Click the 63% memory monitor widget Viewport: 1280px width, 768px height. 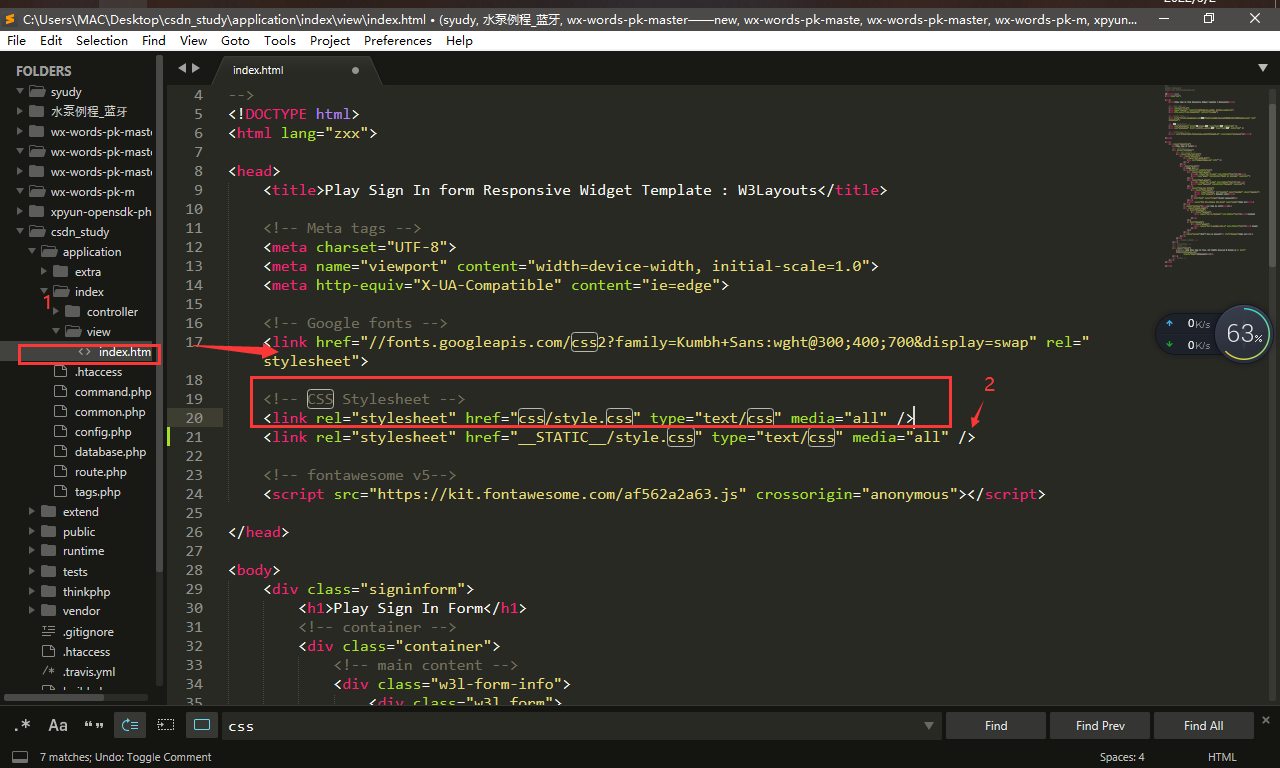[x=1245, y=334]
